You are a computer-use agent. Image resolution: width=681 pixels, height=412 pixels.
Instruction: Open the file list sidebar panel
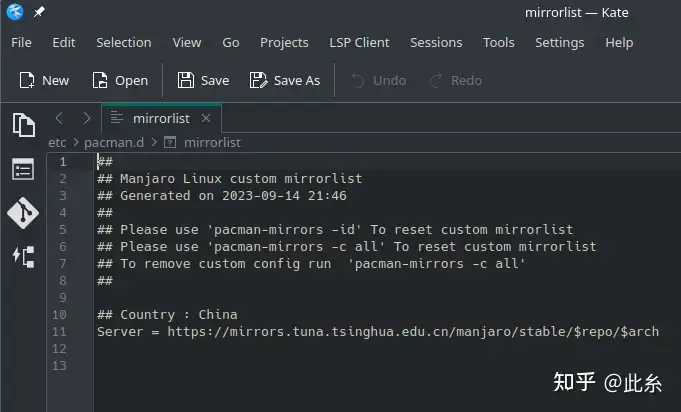click(x=23, y=169)
